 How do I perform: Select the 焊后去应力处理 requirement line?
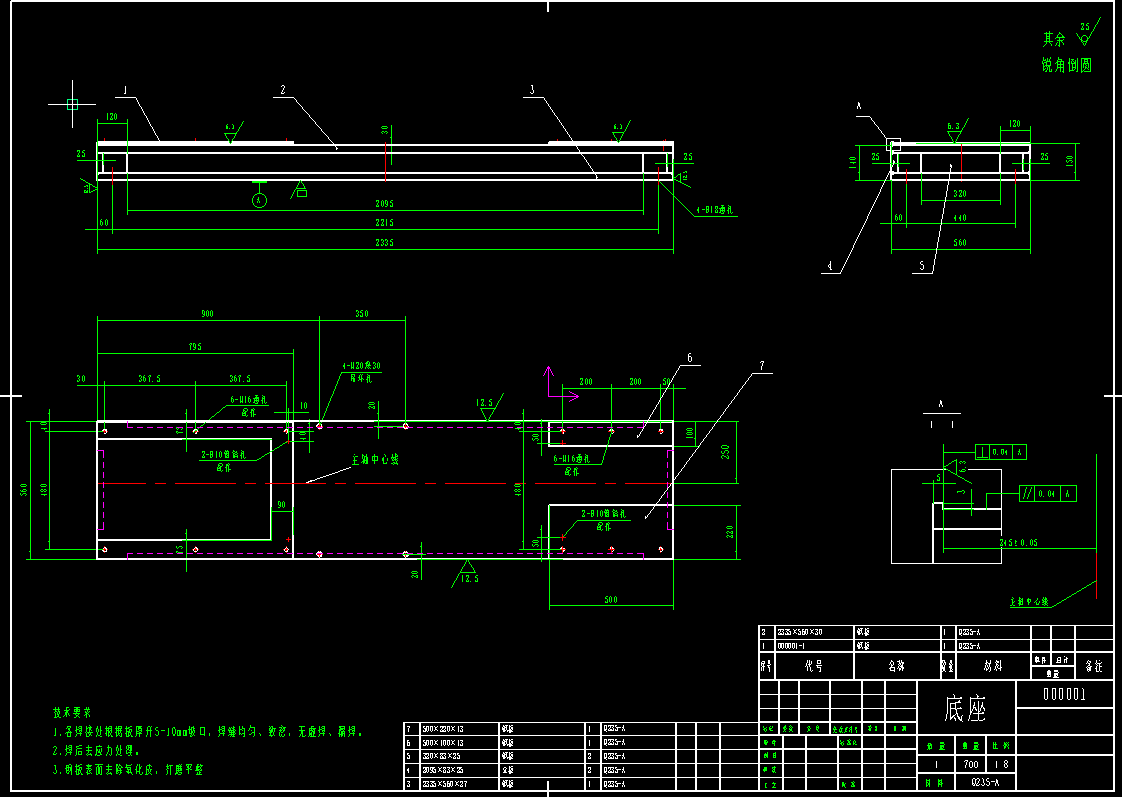coord(96,750)
